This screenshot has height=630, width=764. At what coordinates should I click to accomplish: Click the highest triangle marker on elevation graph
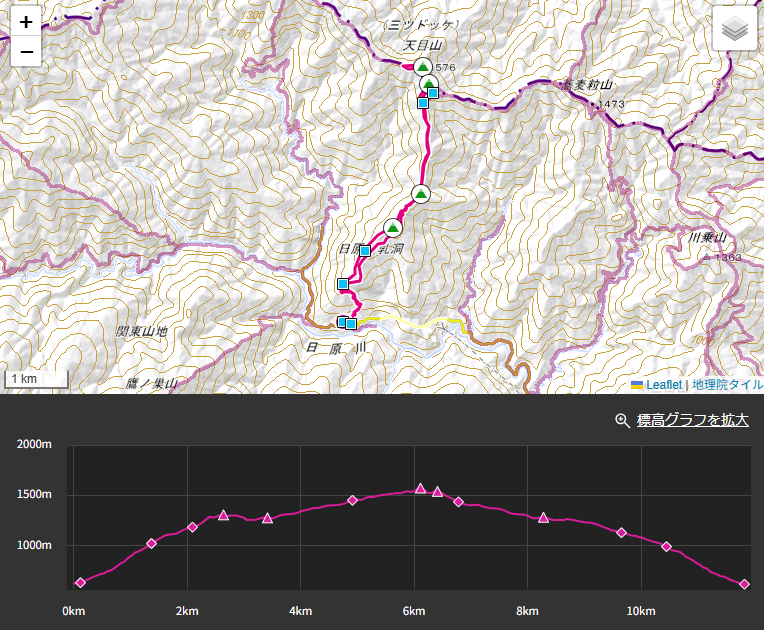[x=420, y=488]
